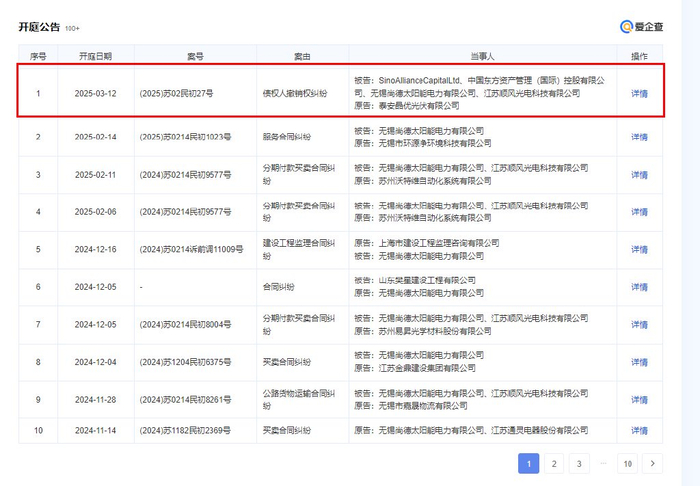Select case number (2025)苏02民初27号

(x=176, y=94)
